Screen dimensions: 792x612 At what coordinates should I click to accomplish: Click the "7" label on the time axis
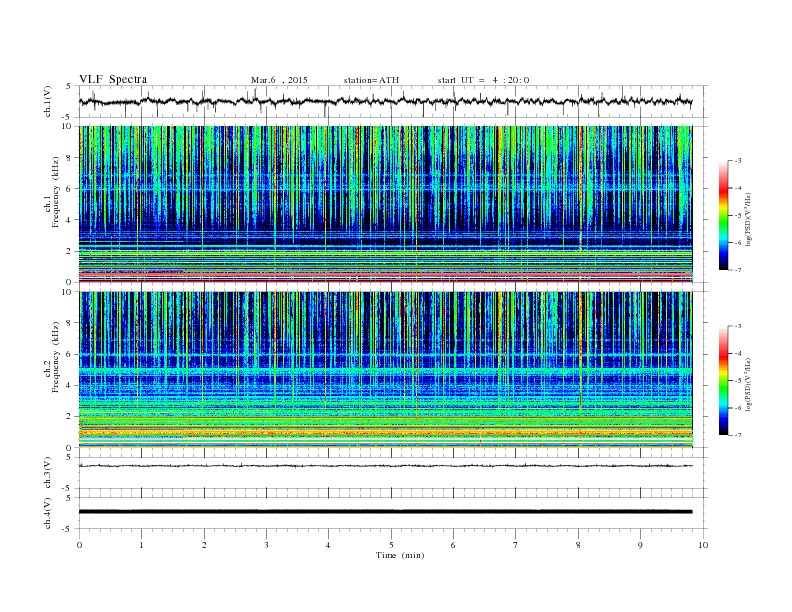point(516,545)
